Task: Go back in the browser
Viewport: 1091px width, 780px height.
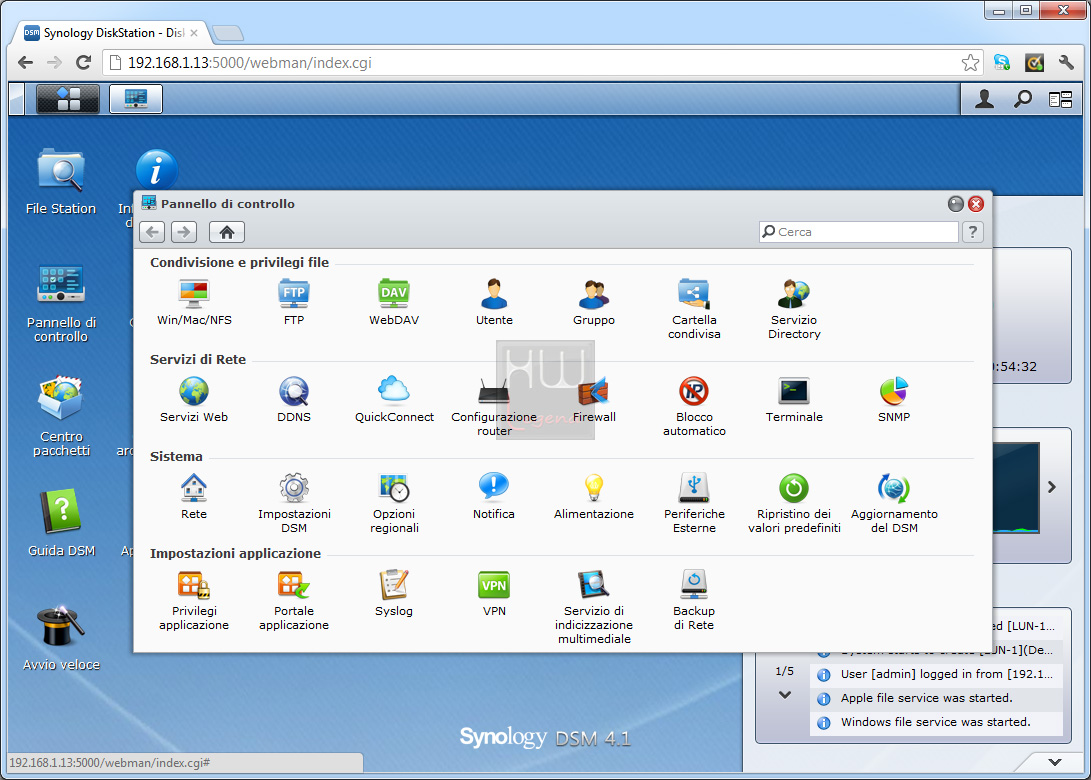Action: (x=26, y=63)
